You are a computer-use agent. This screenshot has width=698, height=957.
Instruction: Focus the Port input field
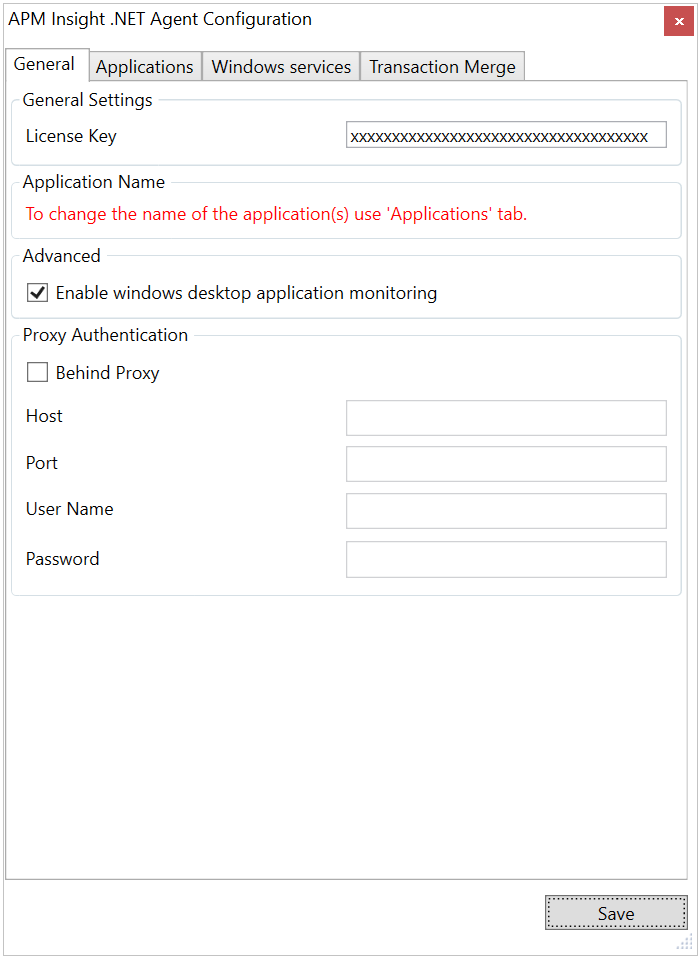coord(505,463)
